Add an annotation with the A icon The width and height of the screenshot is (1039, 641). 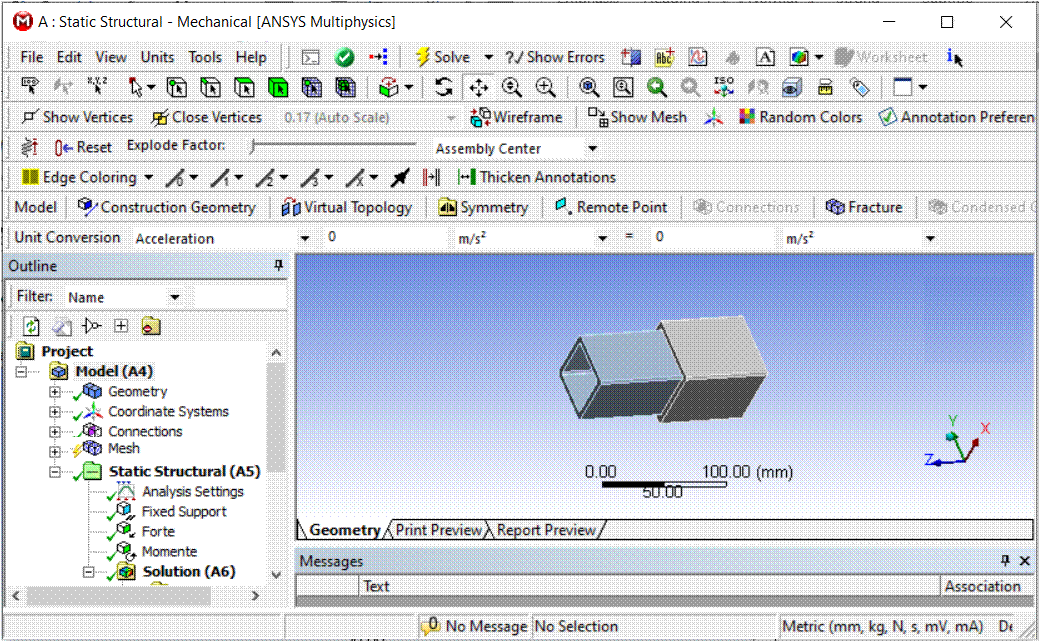765,58
